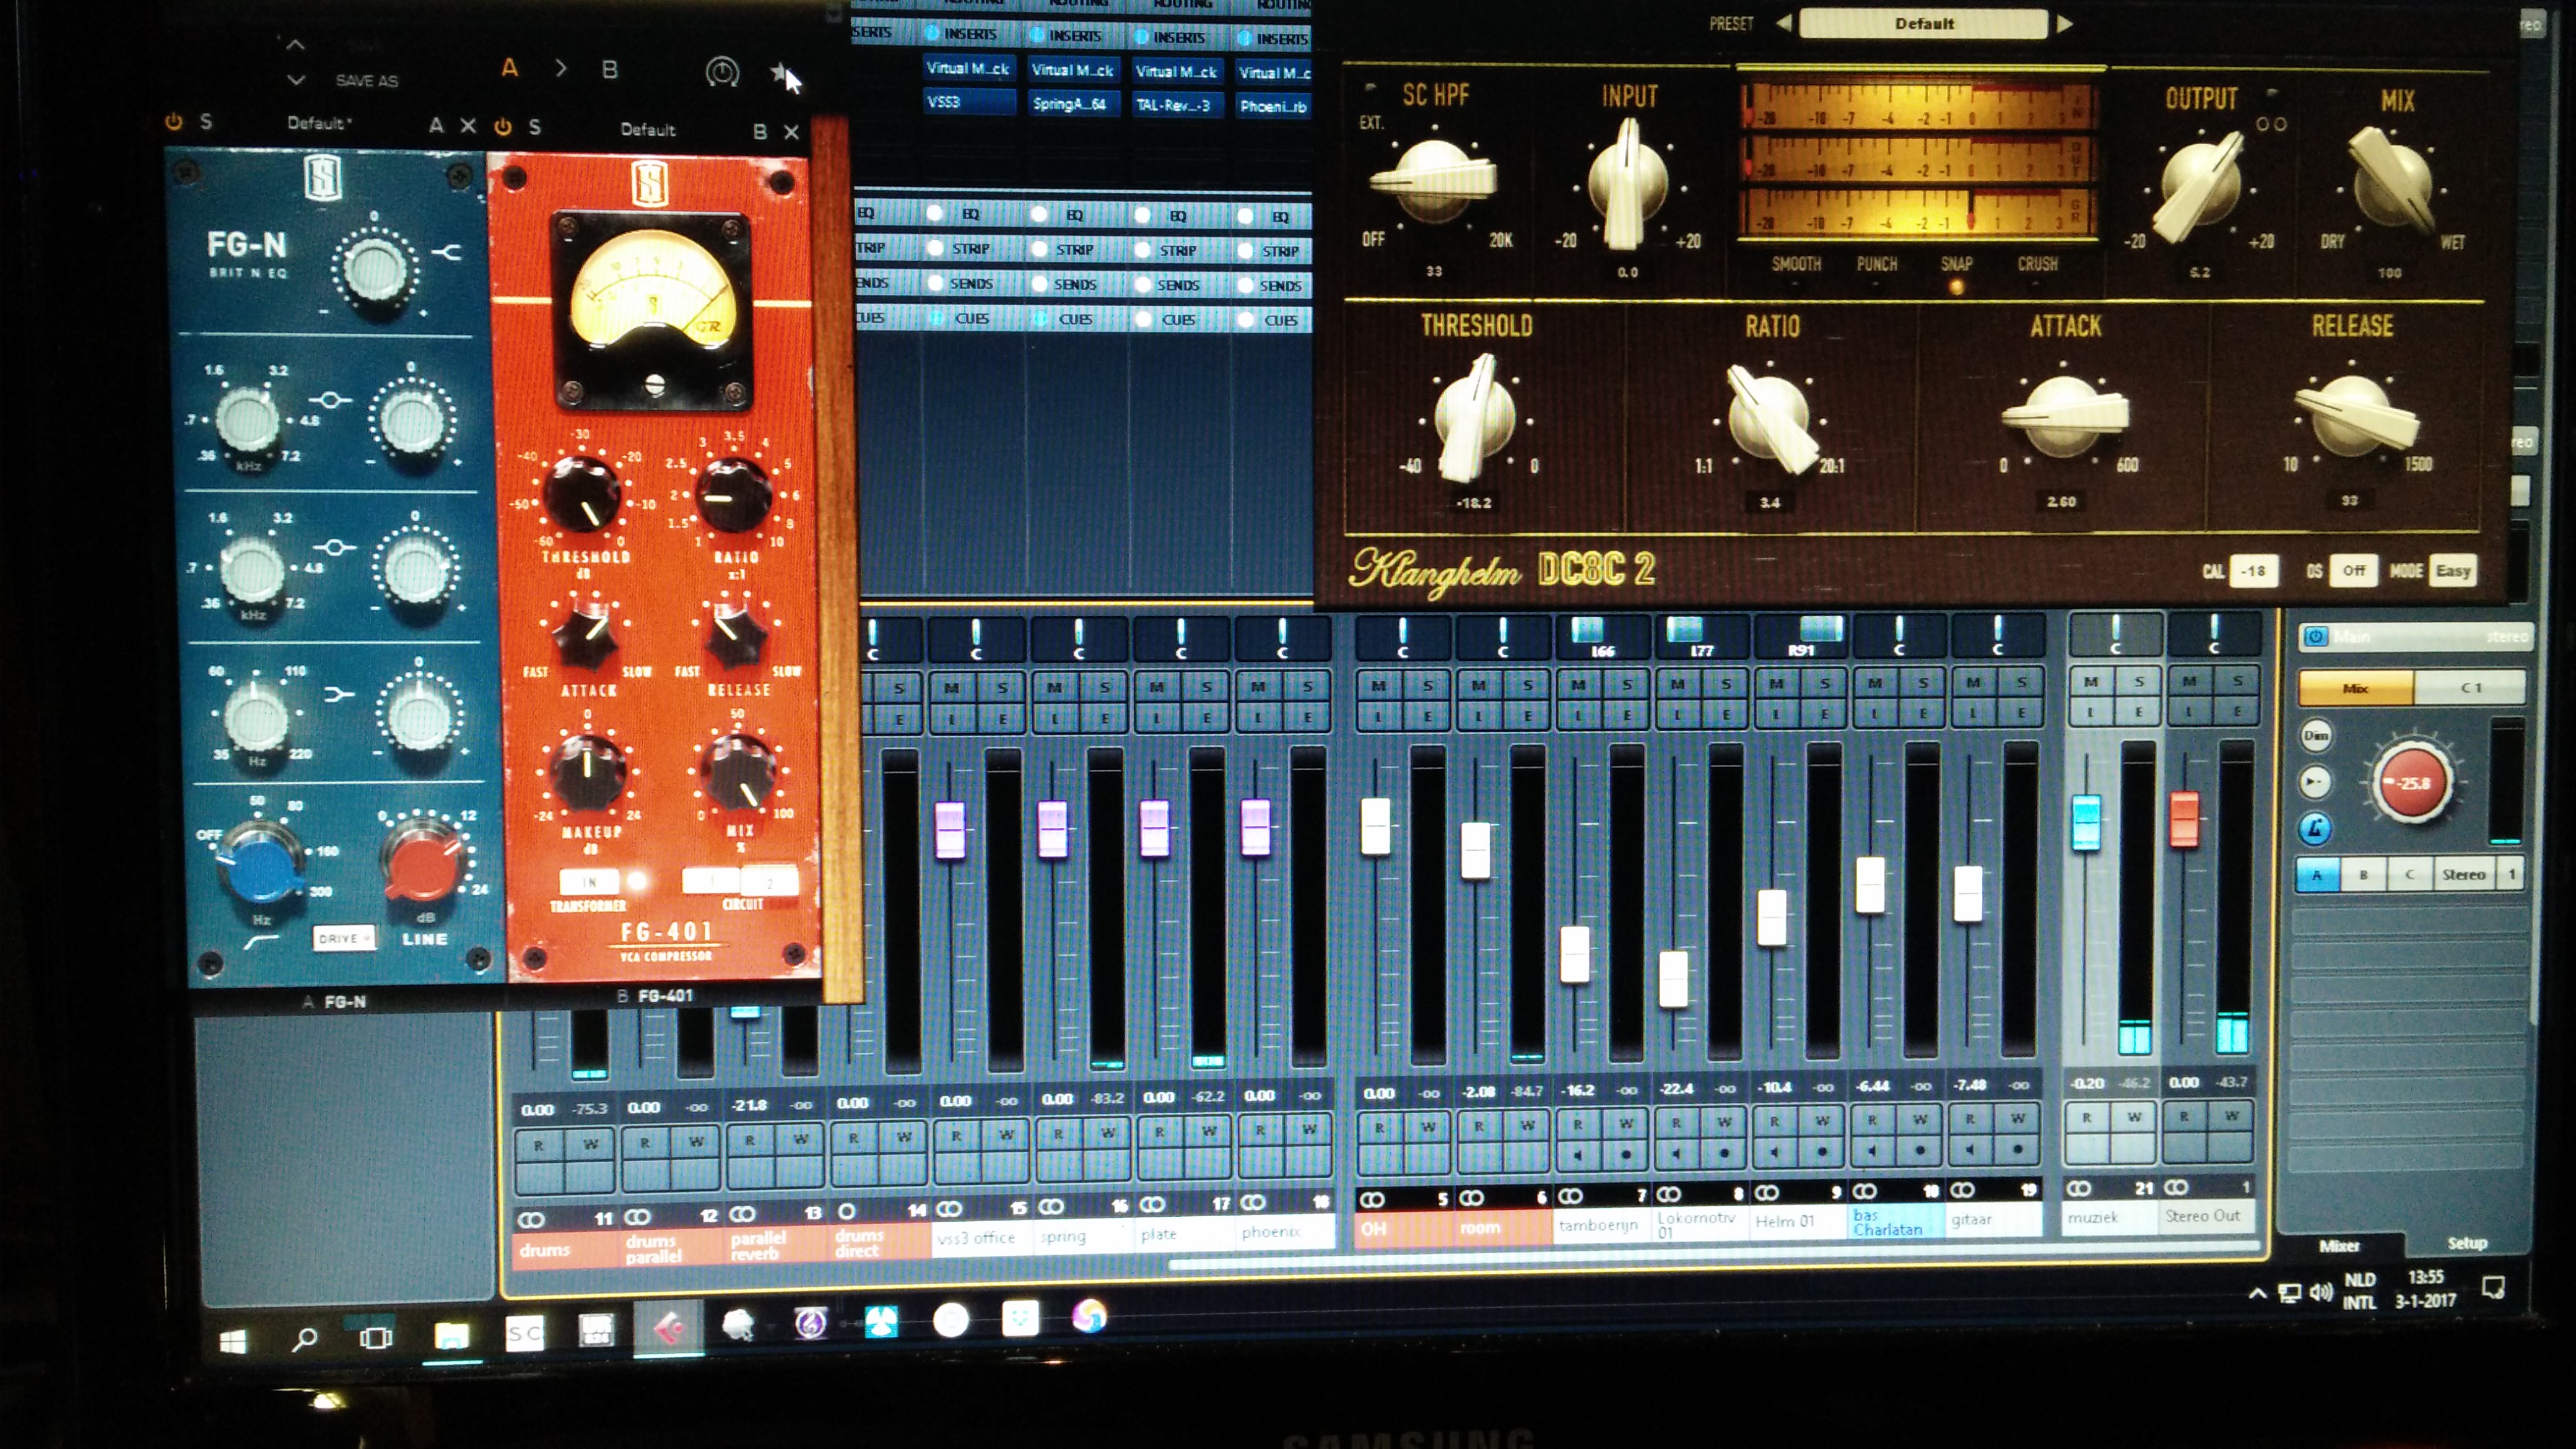Click the red Stereo Out fader
The height and width of the screenshot is (1449, 2576).
(x=2185, y=819)
